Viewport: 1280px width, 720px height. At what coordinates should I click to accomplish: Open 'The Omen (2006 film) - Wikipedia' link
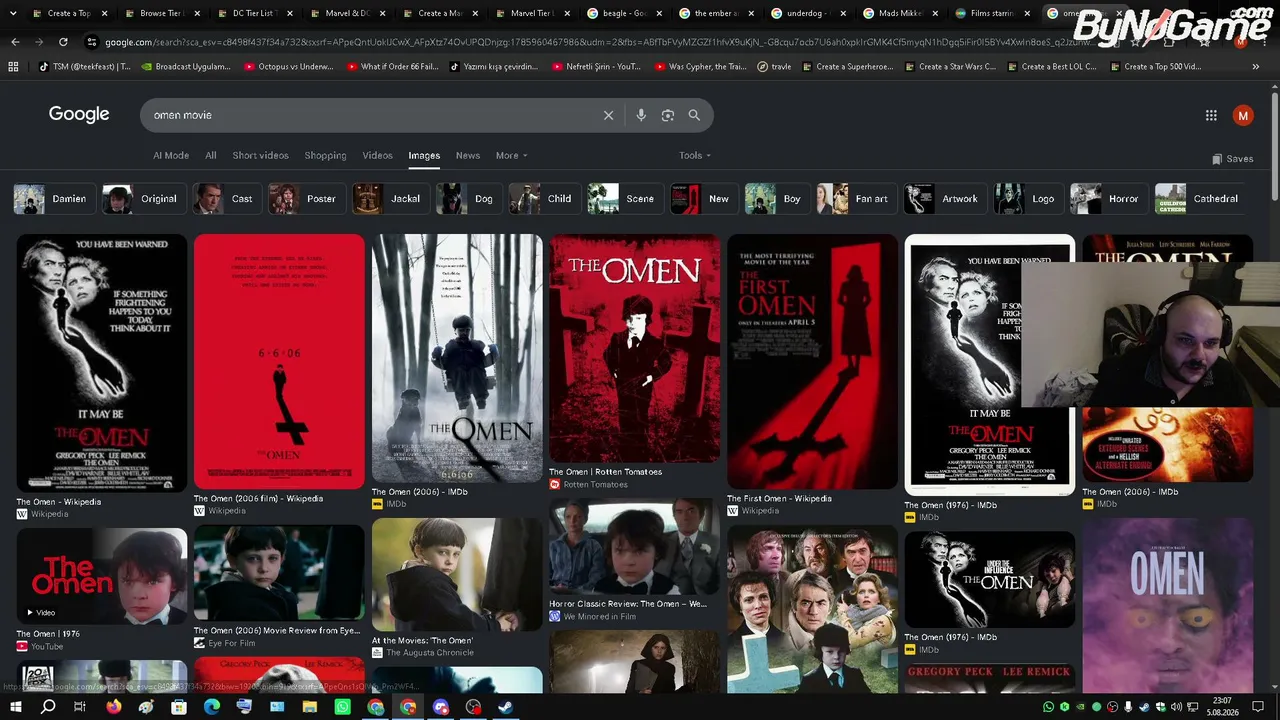tap(258, 498)
